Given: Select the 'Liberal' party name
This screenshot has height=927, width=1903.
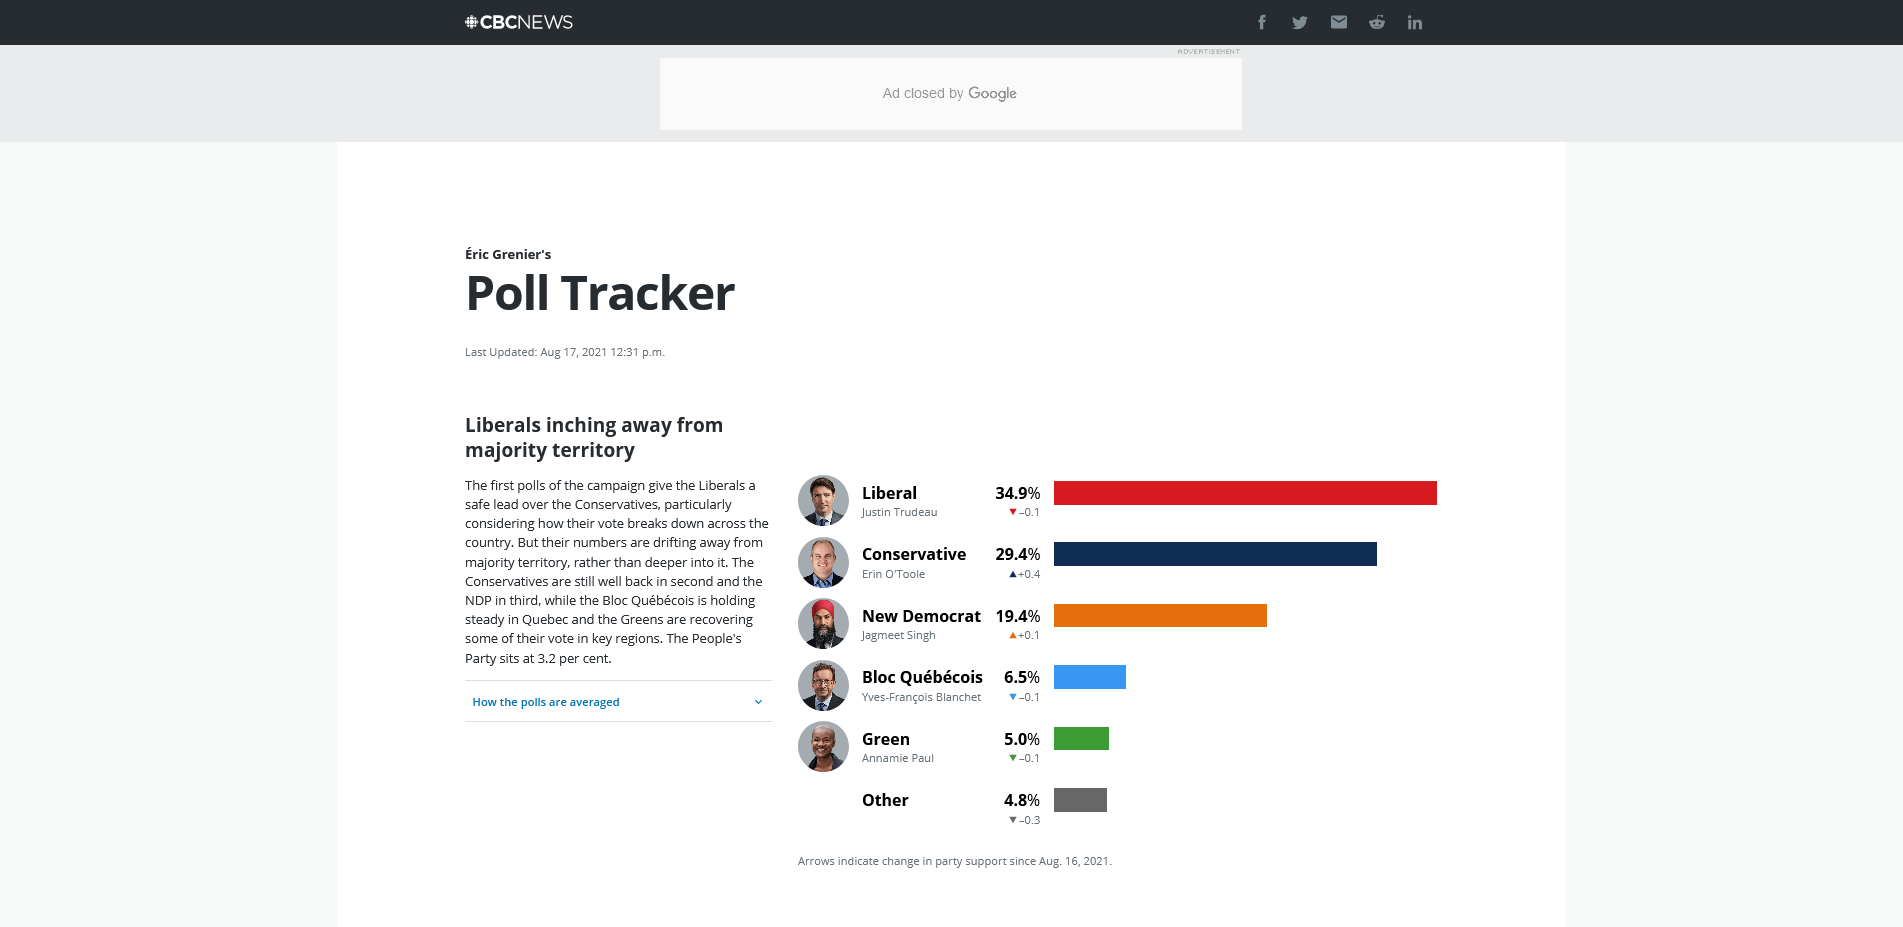Looking at the screenshot, I should pyautogui.click(x=889, y=493).
